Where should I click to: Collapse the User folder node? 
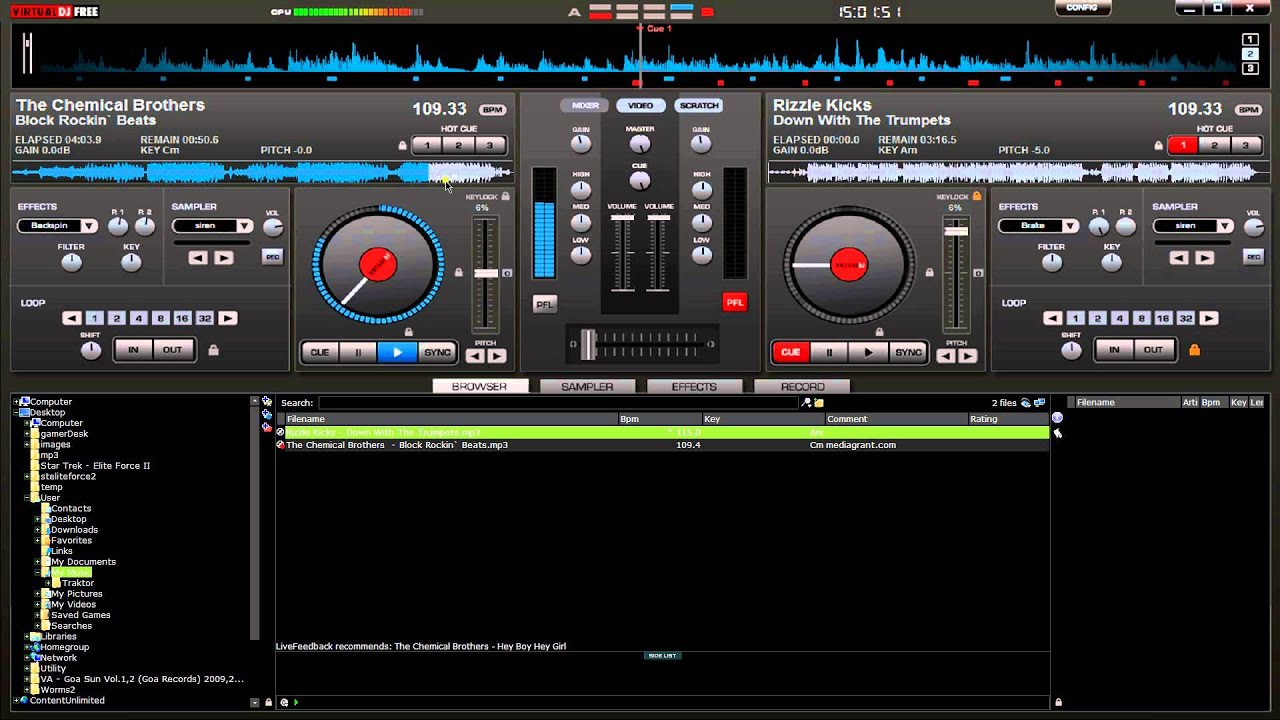point(28,497)
